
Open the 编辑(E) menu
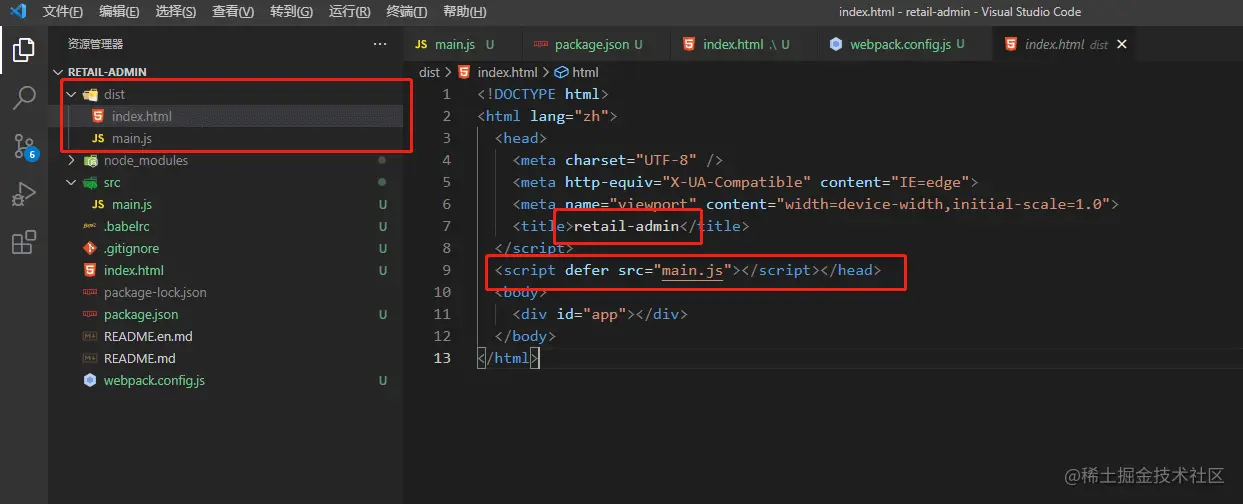120,12
